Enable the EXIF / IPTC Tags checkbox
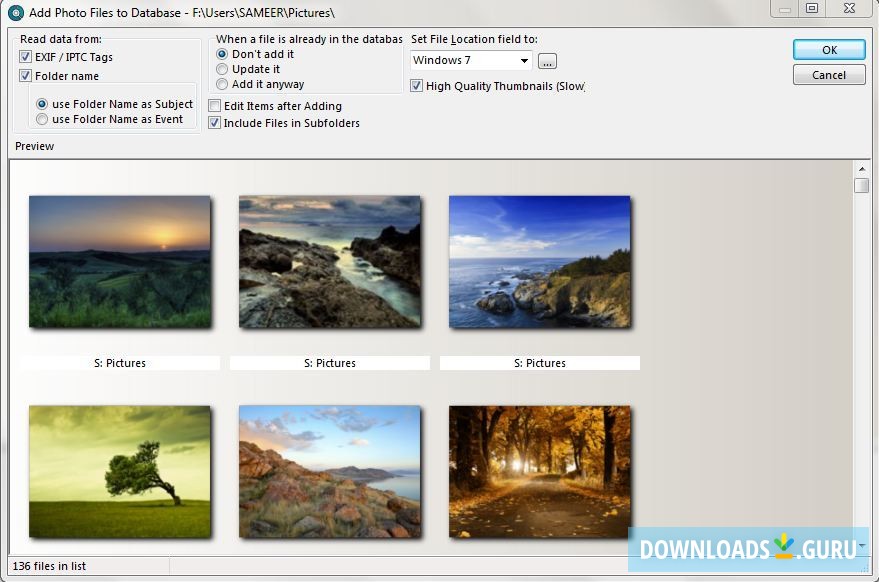The width and height of the screenshot is (879, 582). [x=26, y=56]
